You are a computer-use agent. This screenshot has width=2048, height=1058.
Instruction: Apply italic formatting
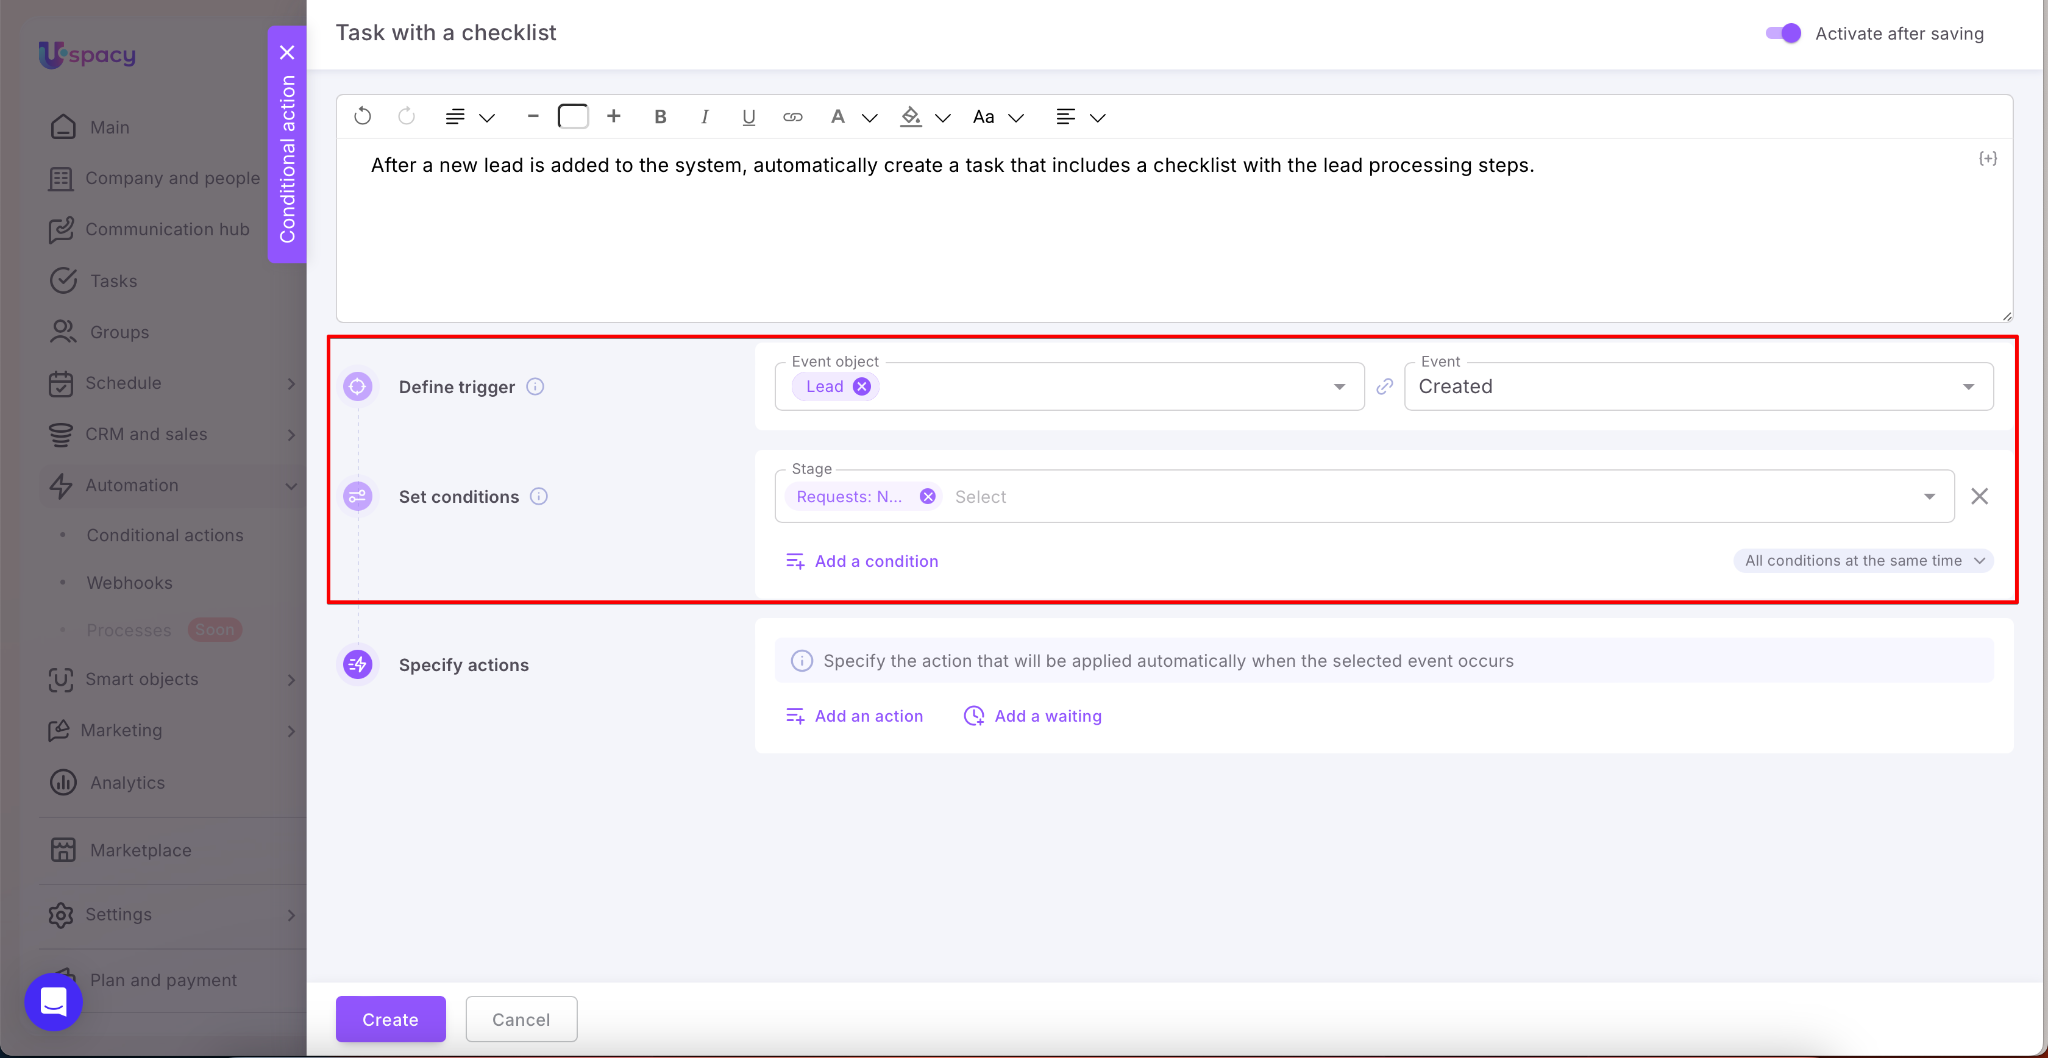pyautogui.click(x=705, y=117)
